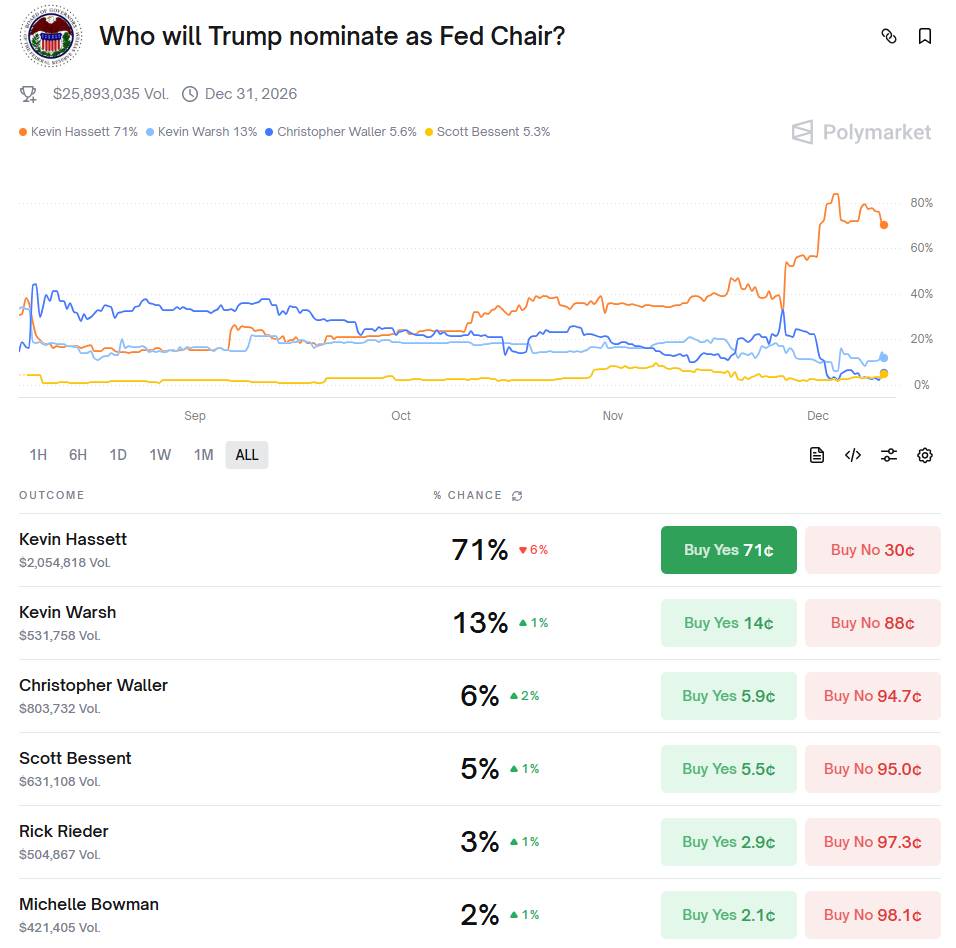Image resolution: width=956 pixels, height=948 pixels.
Task: Open the settings gear icon
Action: coord(924,455)
